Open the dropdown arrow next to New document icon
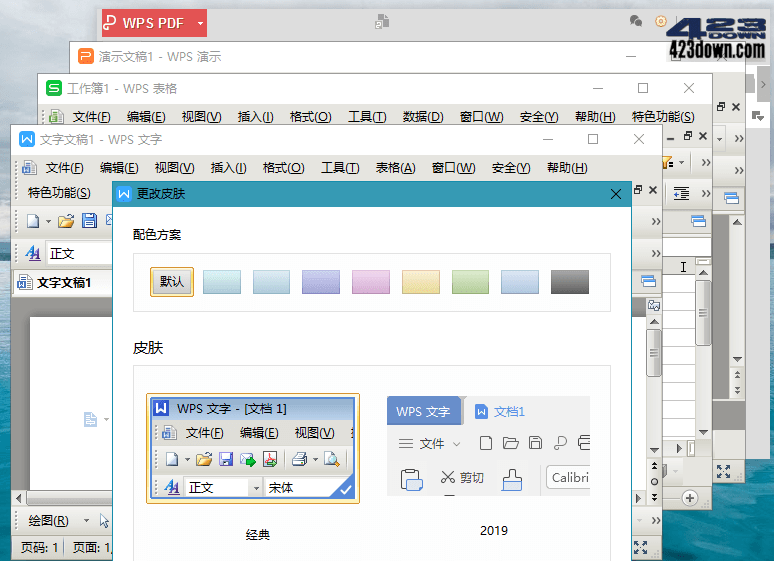774x561 pixels. coord(48,221)
